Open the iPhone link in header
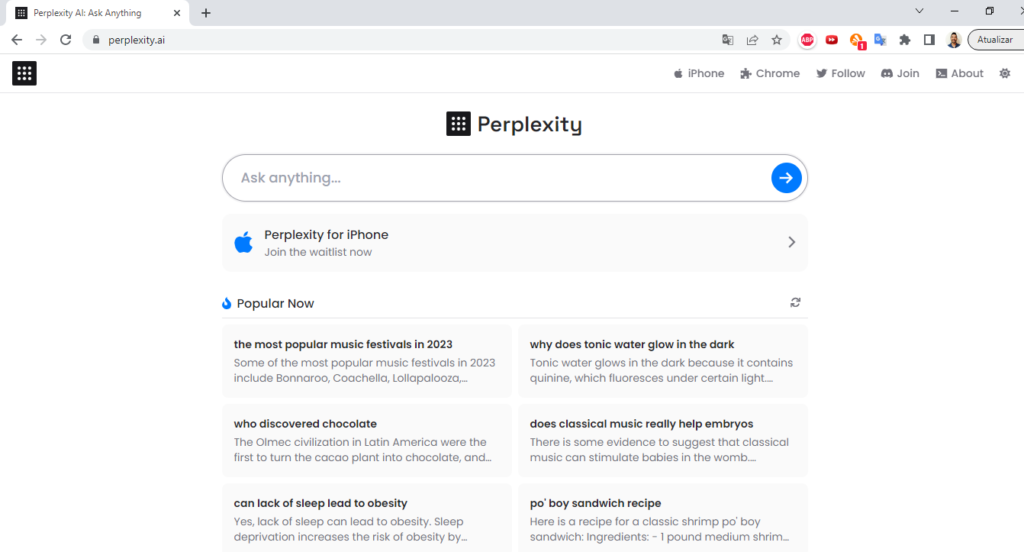Image resolution: width=1024 pixels, height=552 pixels. tap(699, 73)
